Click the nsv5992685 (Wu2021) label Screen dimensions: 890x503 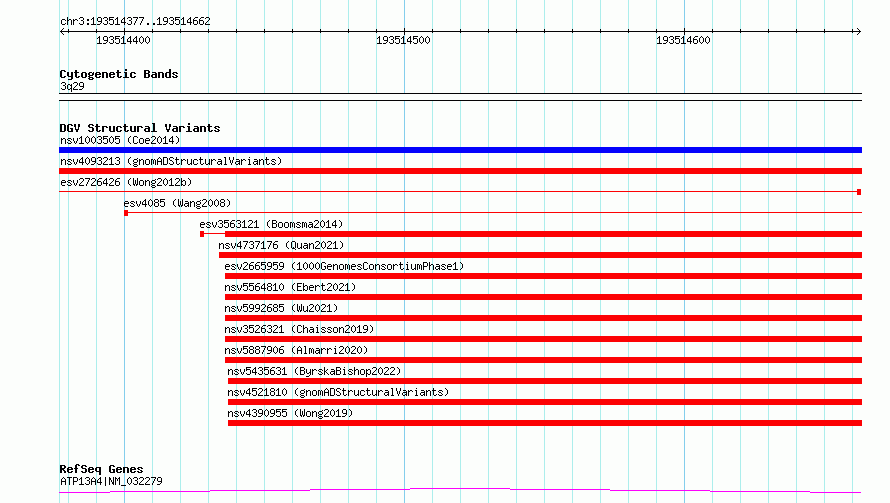coord(281,308)
